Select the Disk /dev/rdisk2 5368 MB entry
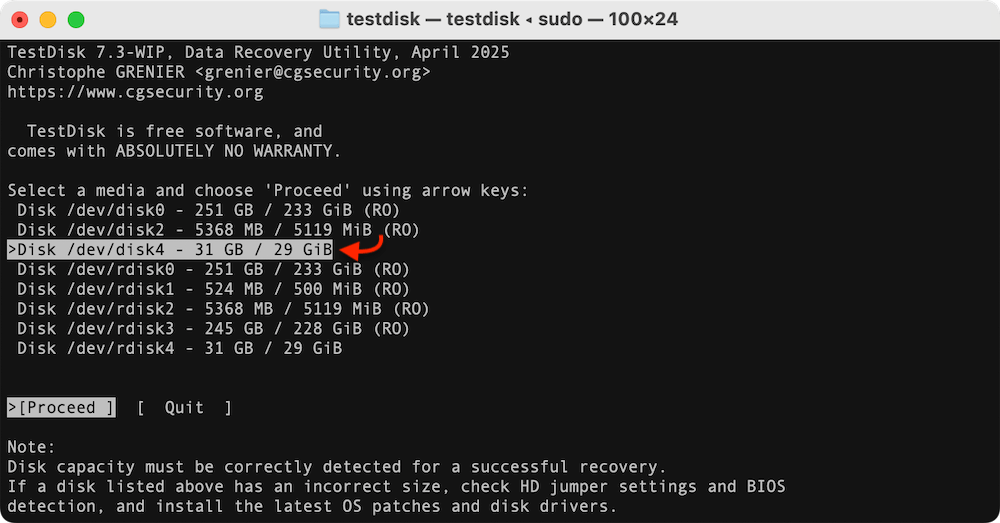This screenshot has width=1000, height=523. tap(223, 309)
